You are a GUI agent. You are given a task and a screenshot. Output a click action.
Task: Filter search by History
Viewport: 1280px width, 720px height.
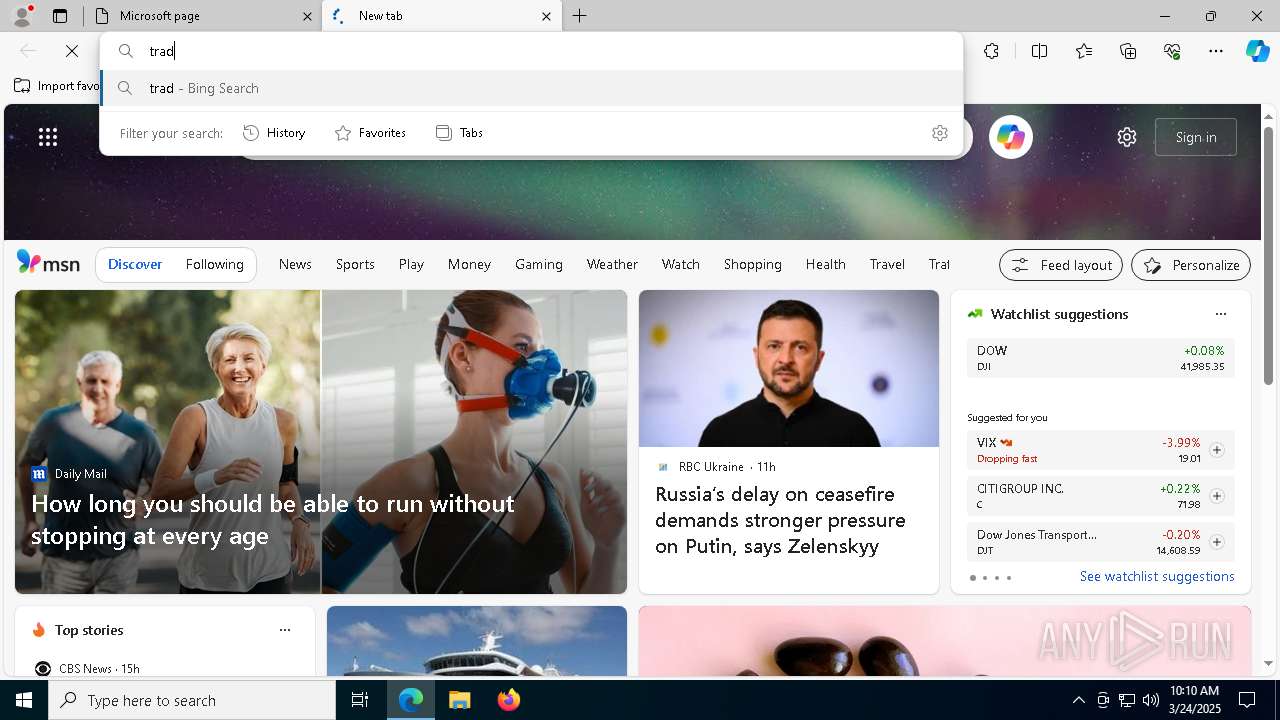pos(274,133)
